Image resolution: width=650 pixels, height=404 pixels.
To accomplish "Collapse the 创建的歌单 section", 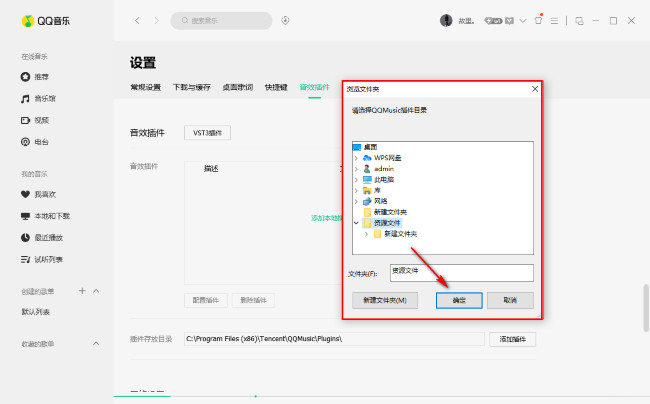I will point(96,291).
